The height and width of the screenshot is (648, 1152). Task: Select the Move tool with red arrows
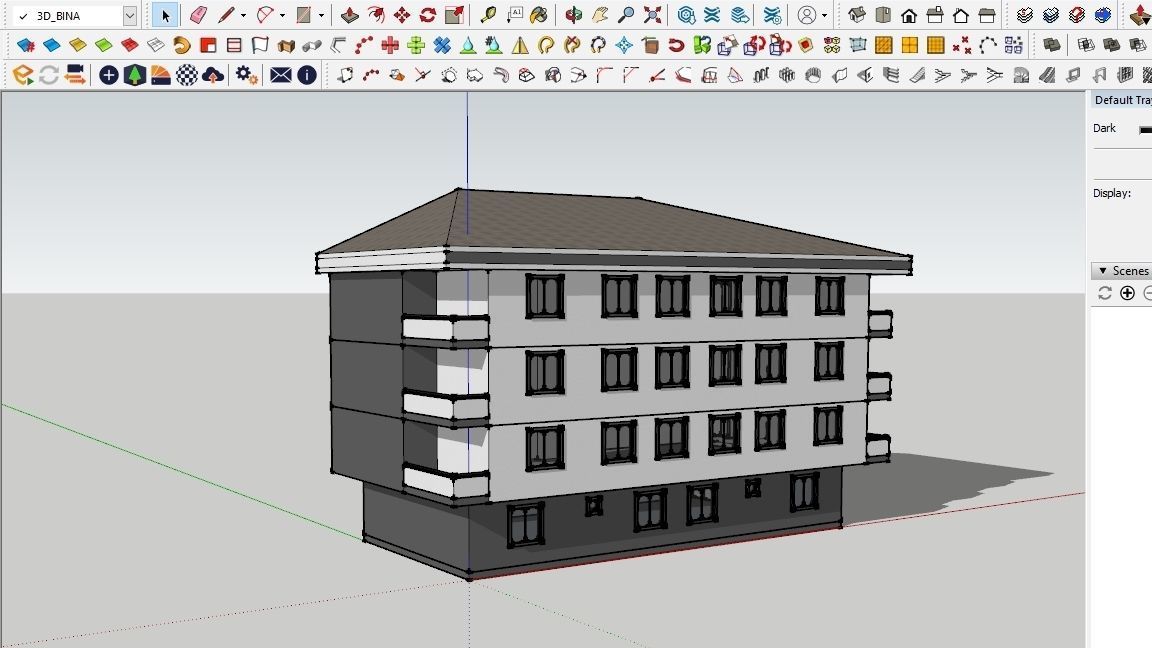[x=402, y=15]
